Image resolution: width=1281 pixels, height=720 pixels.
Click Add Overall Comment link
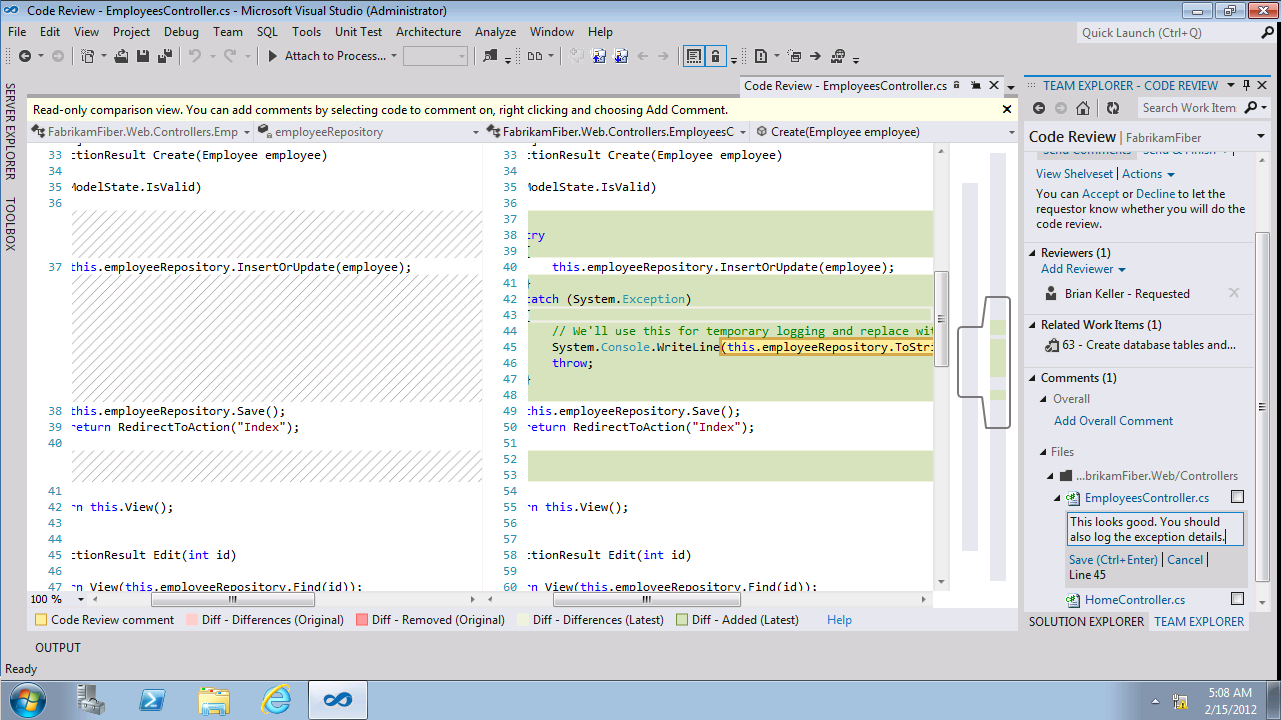[1113, 421]
